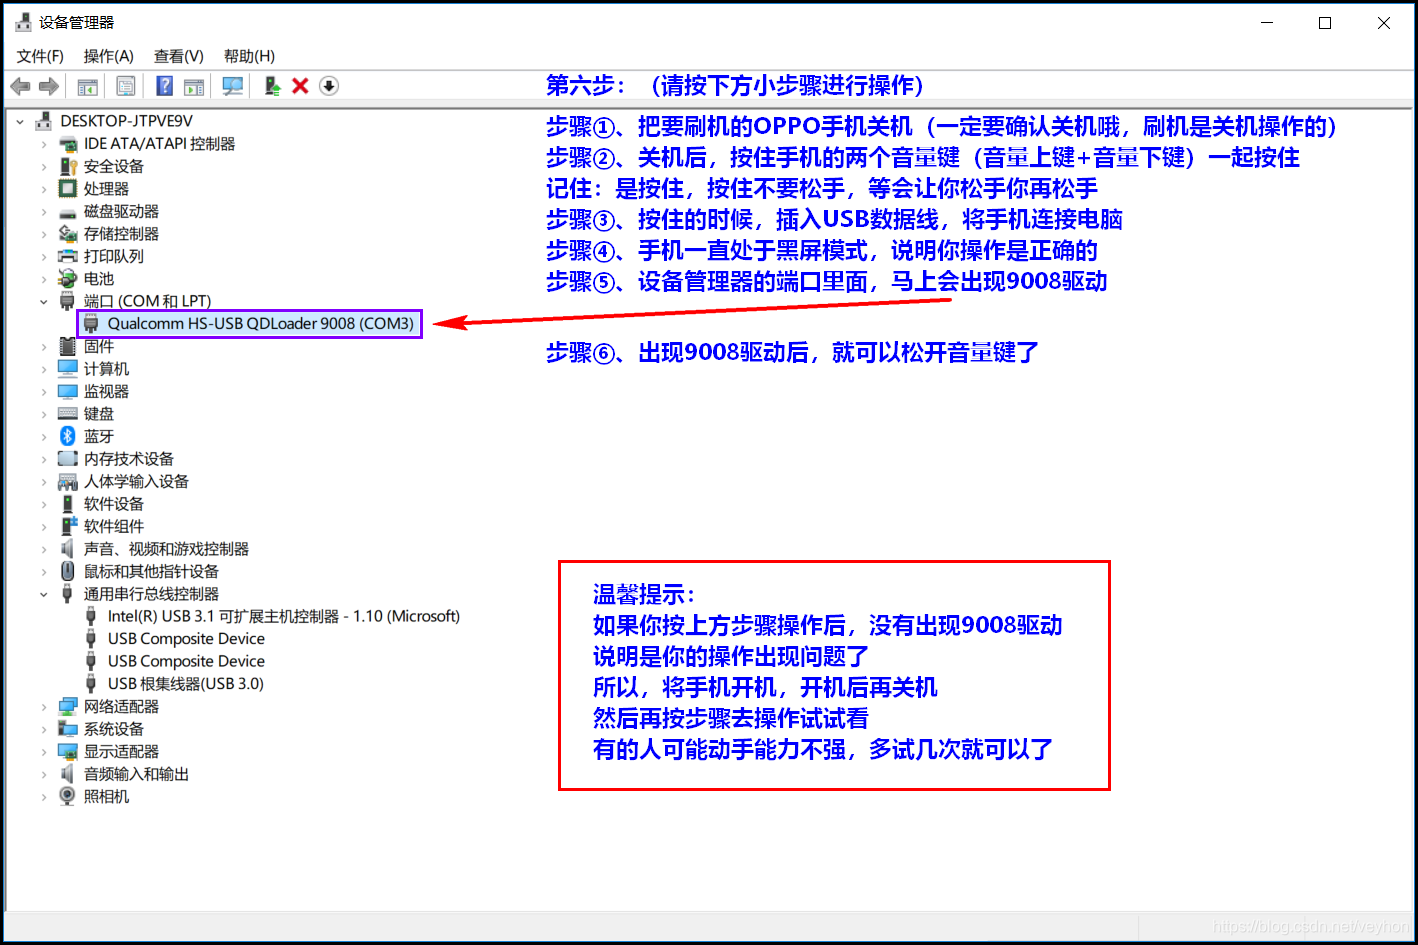Click the black down-arrow disable device icon
This screenshot has width=1418, height=945.
[329, 86]
